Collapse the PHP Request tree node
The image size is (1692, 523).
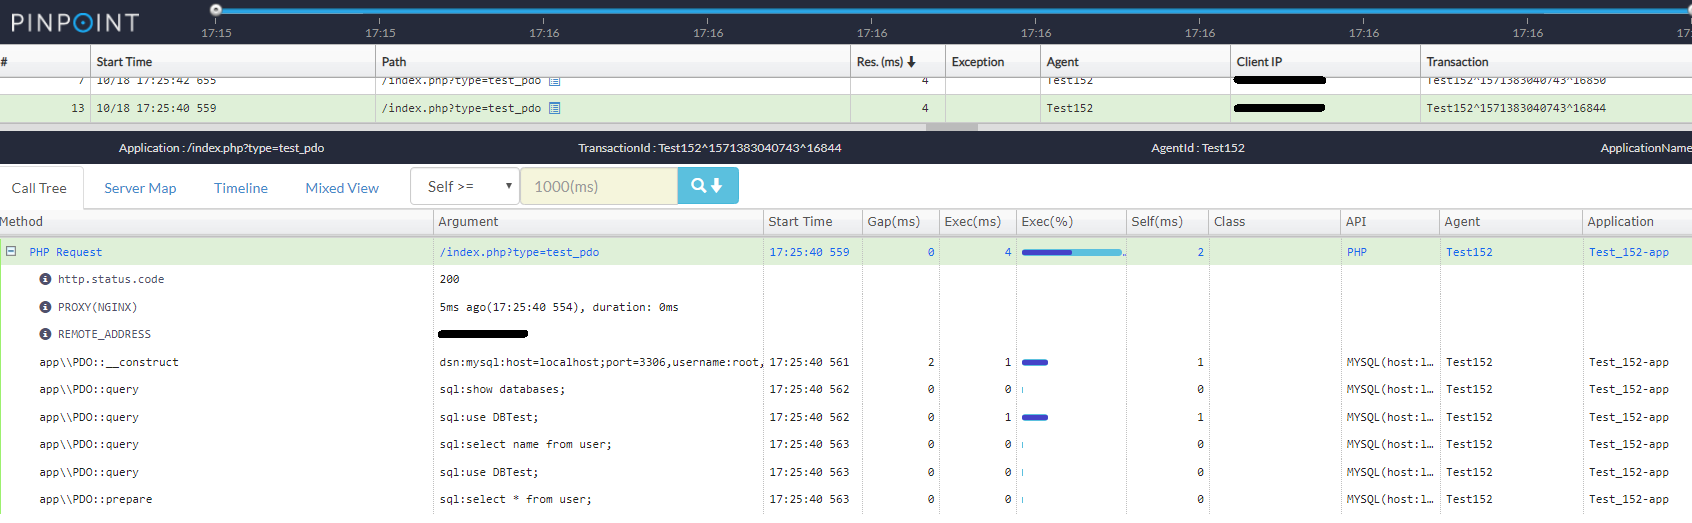tap(11, 251)
